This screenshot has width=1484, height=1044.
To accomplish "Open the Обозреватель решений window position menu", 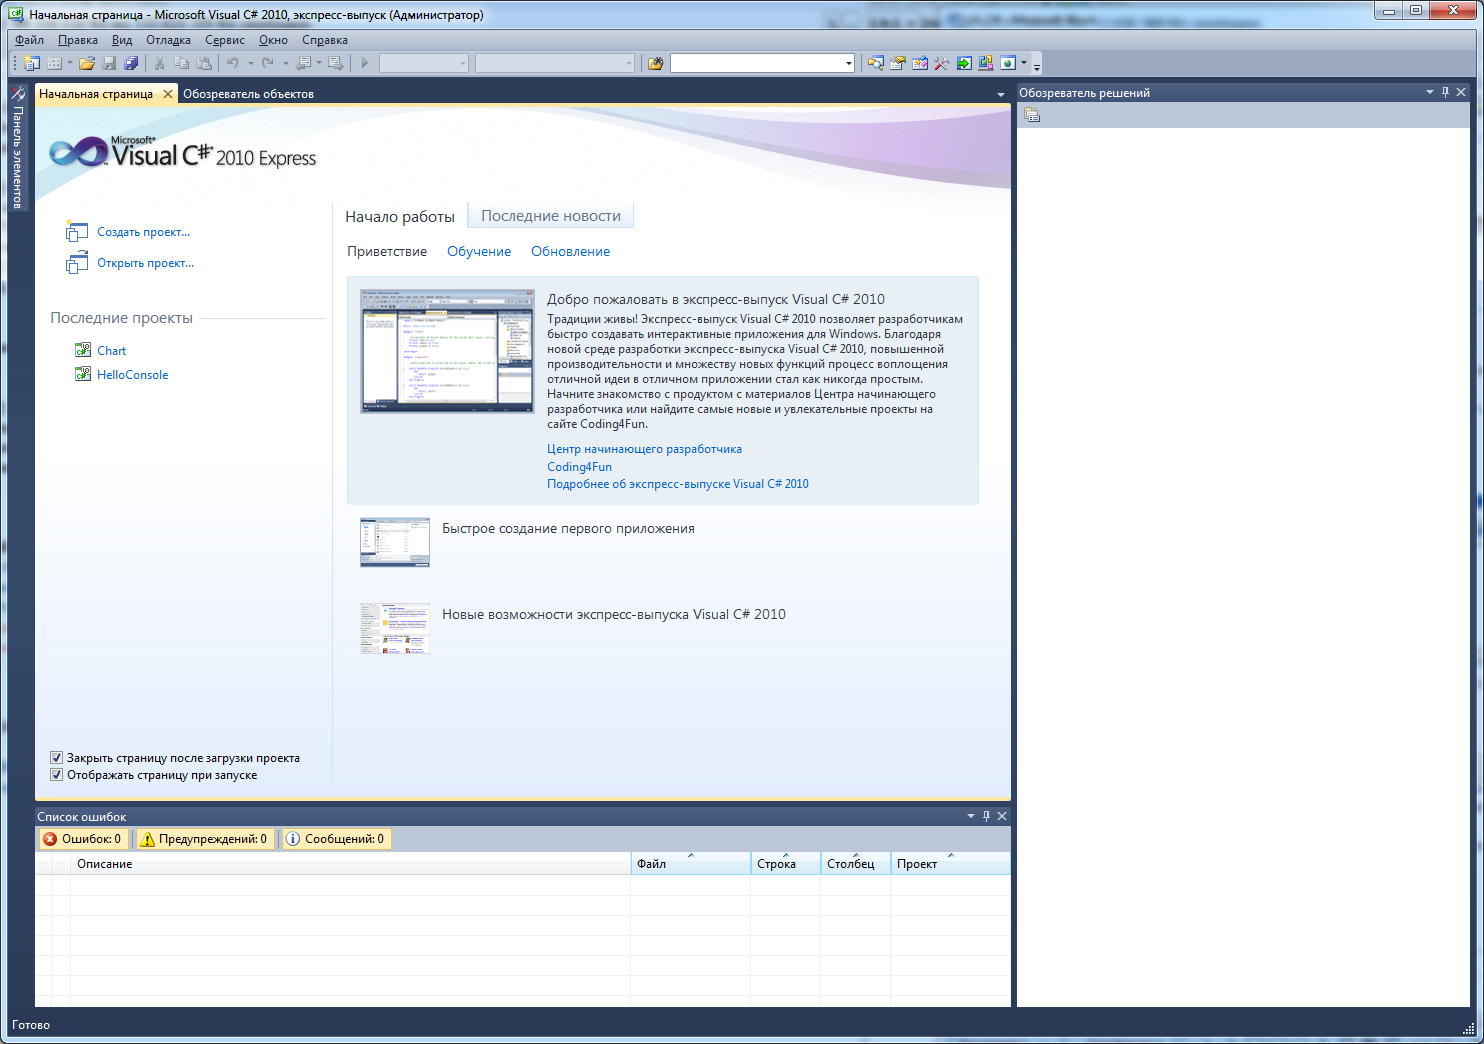I will pos(1430,92).
